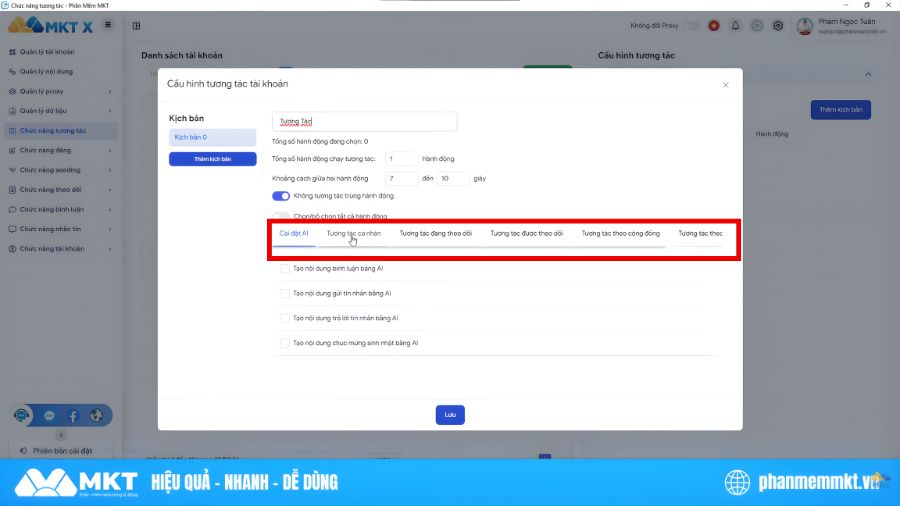Switch to Cài đặt AI tab
Screen dimensions: 900x506
click(x=294, y=233)
